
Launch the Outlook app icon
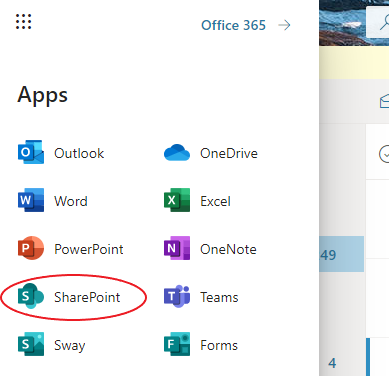click(x=31, y=152)
